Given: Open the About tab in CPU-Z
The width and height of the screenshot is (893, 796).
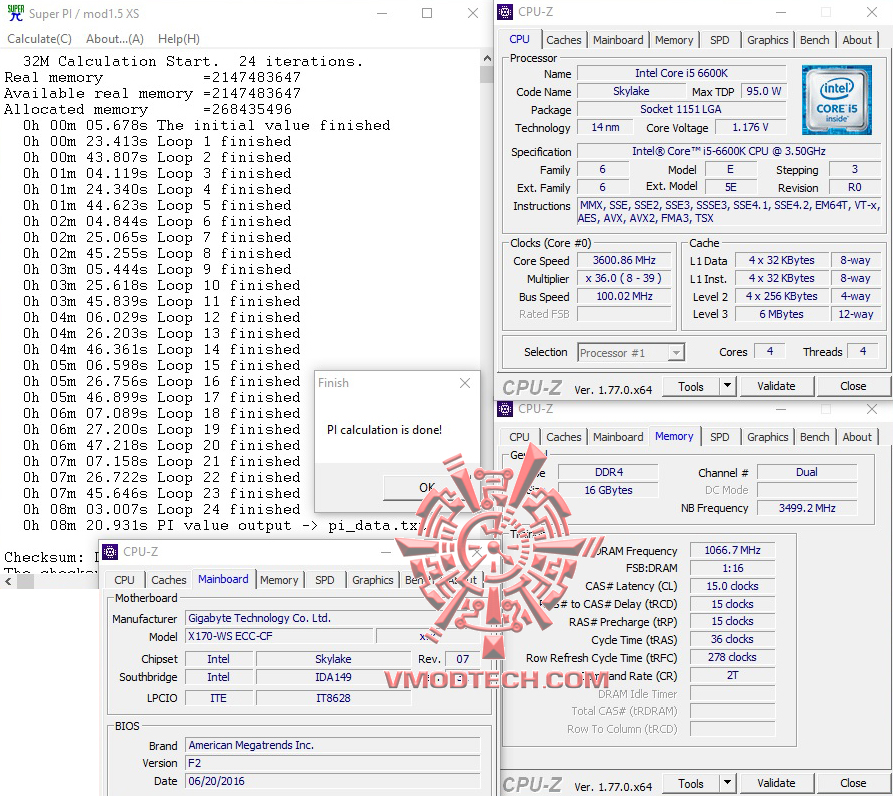Looking at the screenshot, I should [857, 40].
